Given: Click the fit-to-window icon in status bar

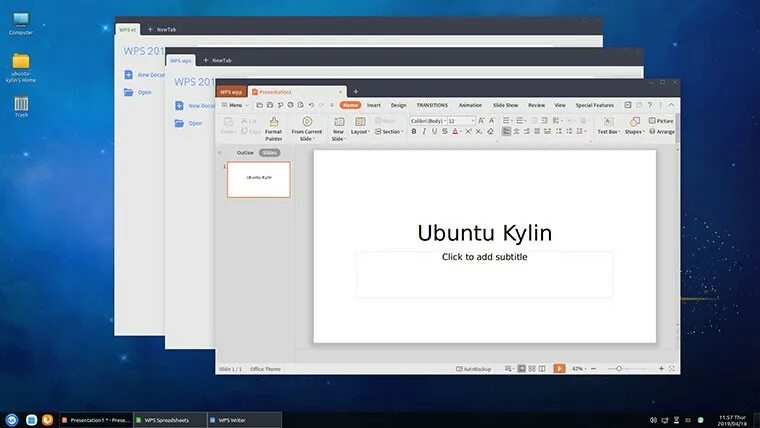Looking at the screenshot, I should (672, 369).
